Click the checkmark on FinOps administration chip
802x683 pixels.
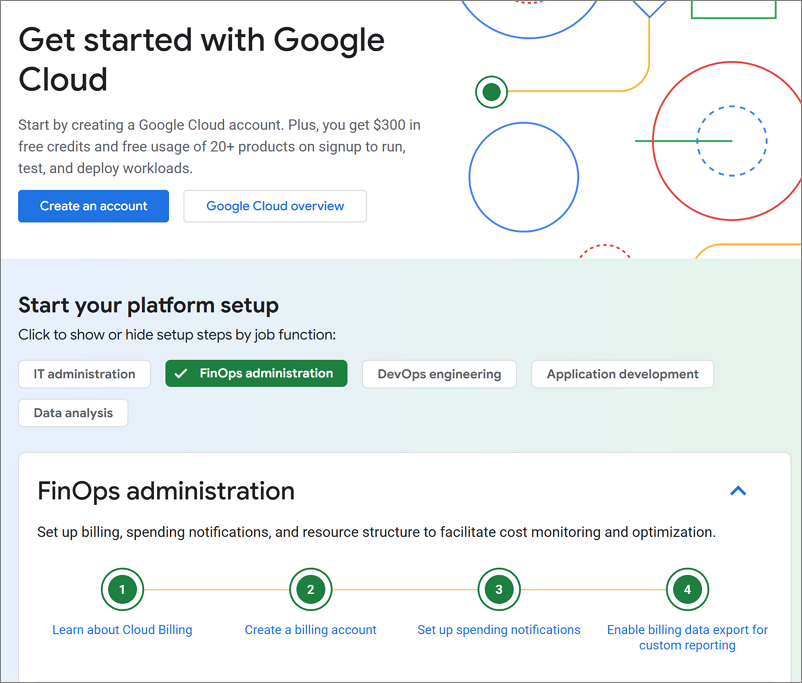(181, 374)
